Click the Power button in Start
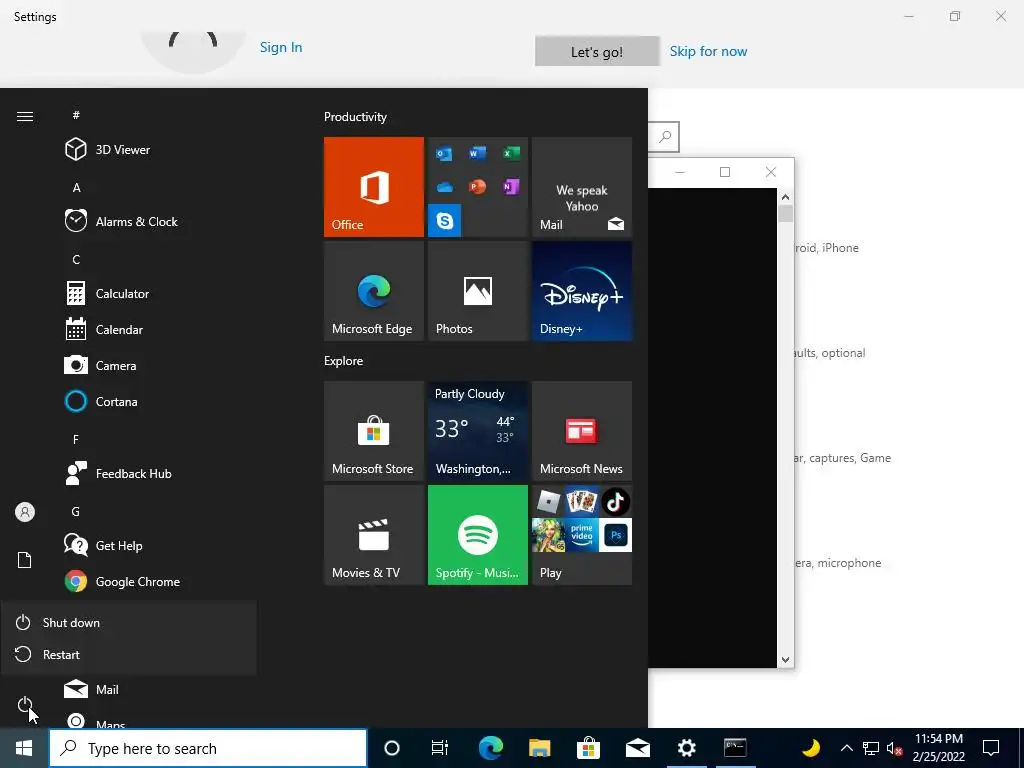Viewport: 1024px width, 768px height. click(x=25, y=705)
